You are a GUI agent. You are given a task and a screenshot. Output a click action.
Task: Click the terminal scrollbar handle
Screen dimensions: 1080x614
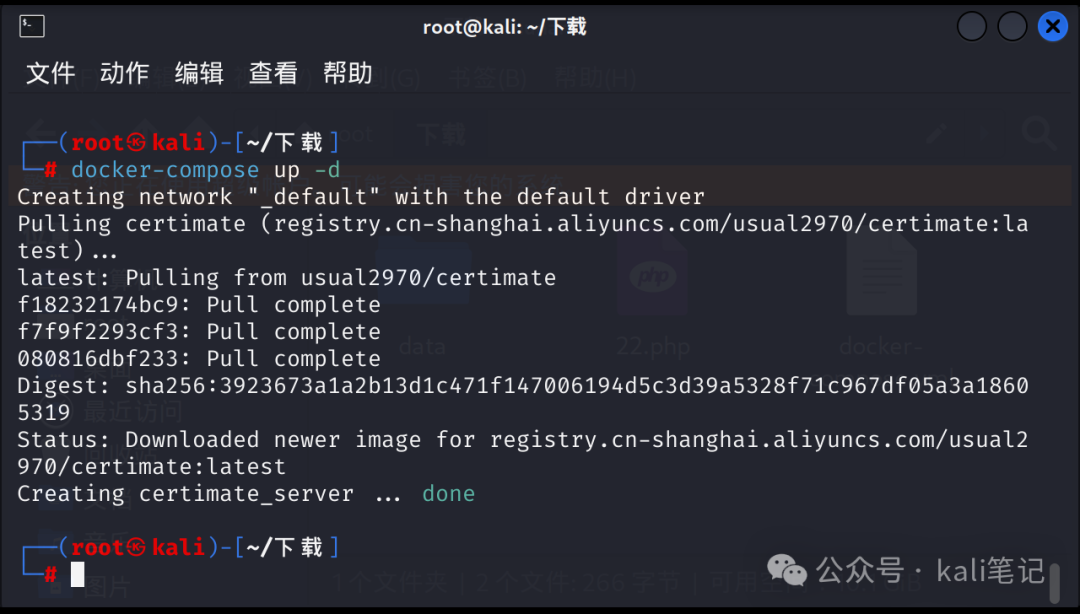click(x=1055, y=583)
